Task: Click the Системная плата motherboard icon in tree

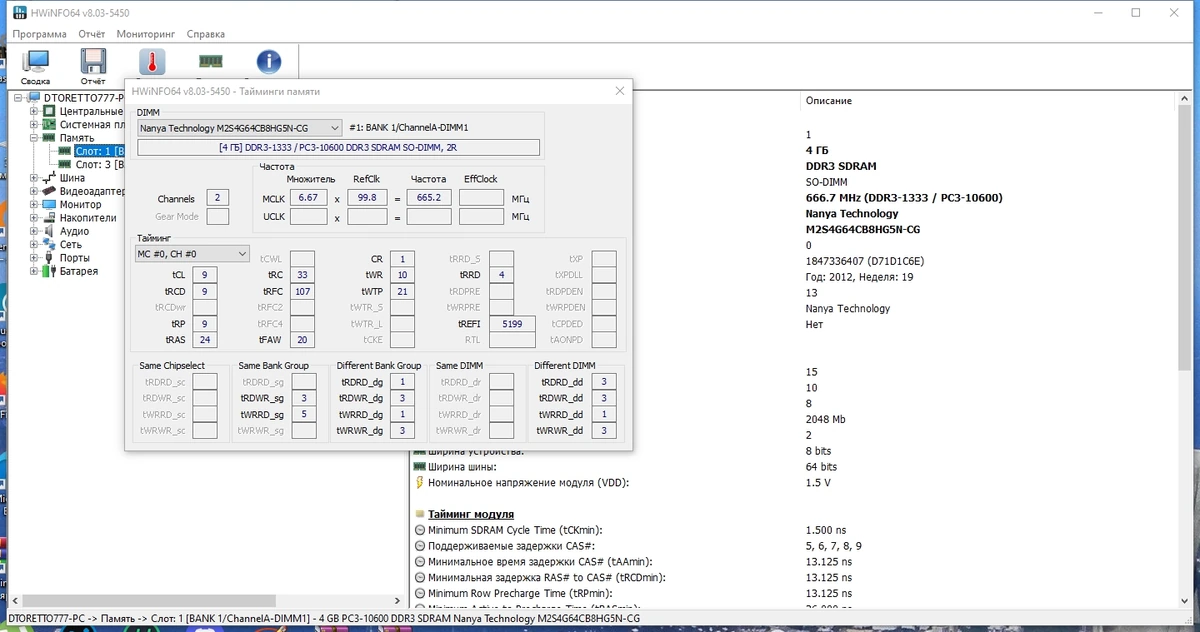Action: pyautogui.click(x=50, y=124)
